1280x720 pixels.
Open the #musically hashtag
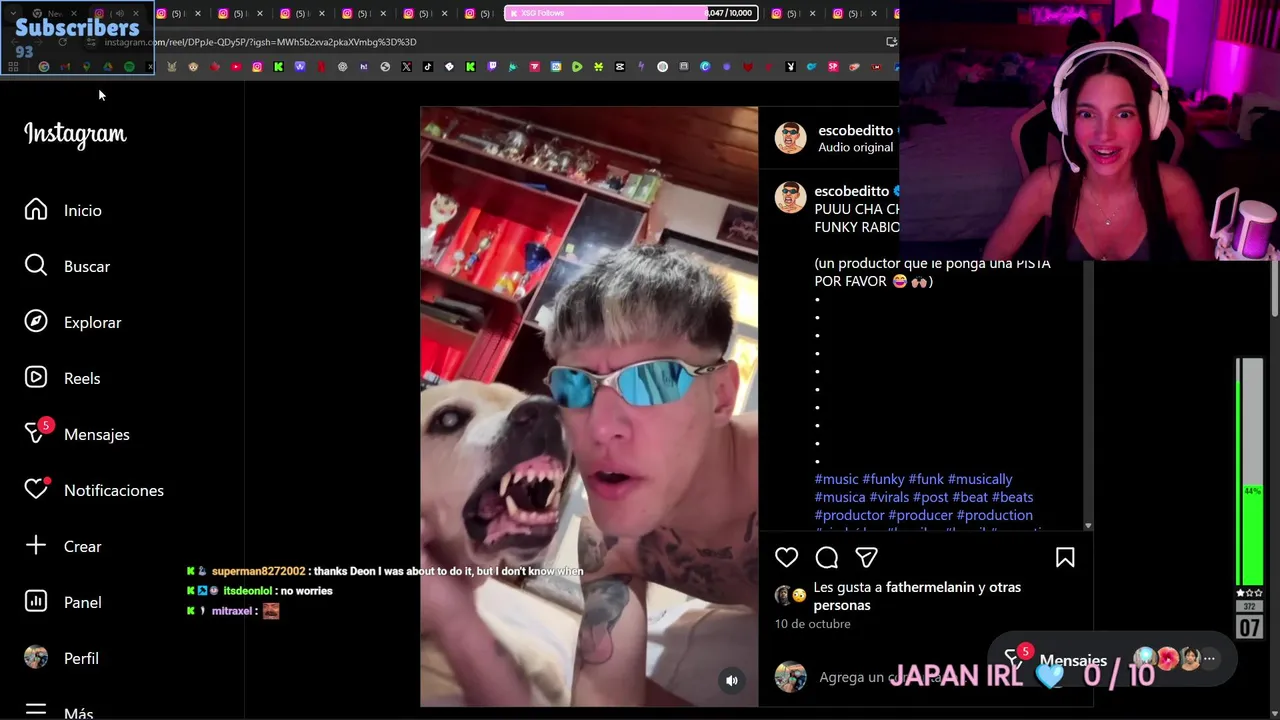coord(980,479)
